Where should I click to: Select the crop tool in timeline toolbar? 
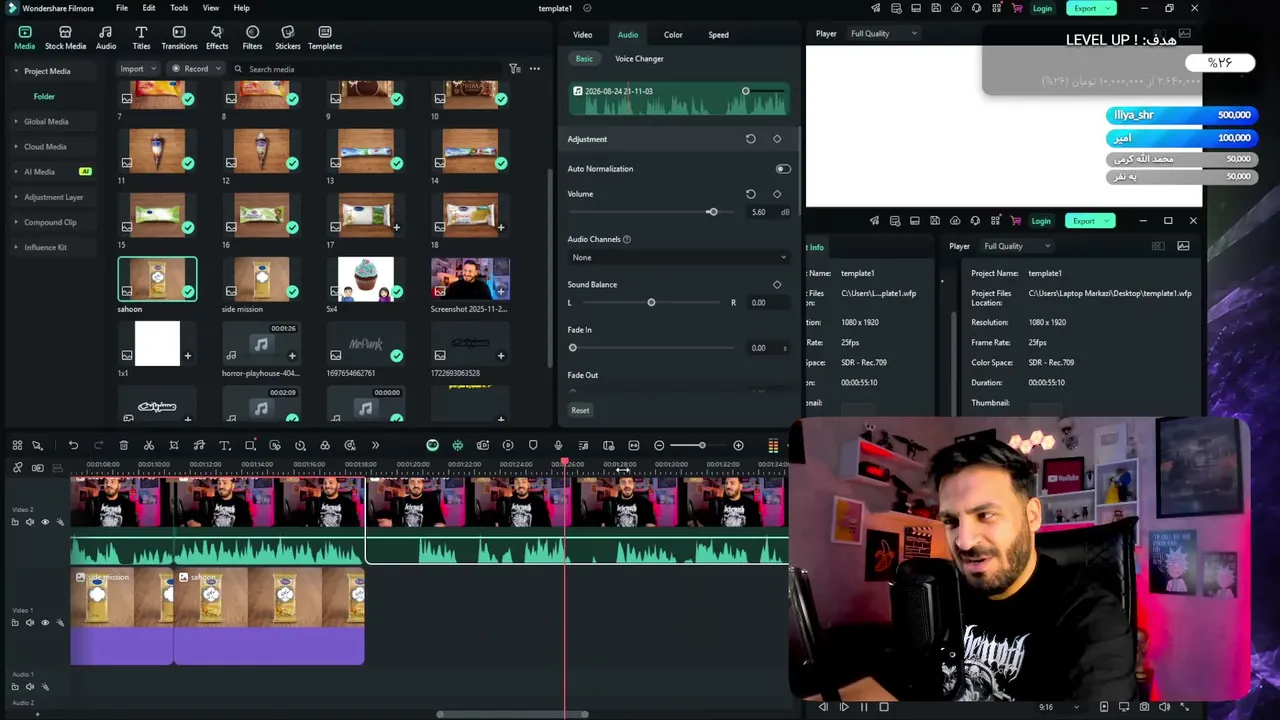tap(174, 445)
